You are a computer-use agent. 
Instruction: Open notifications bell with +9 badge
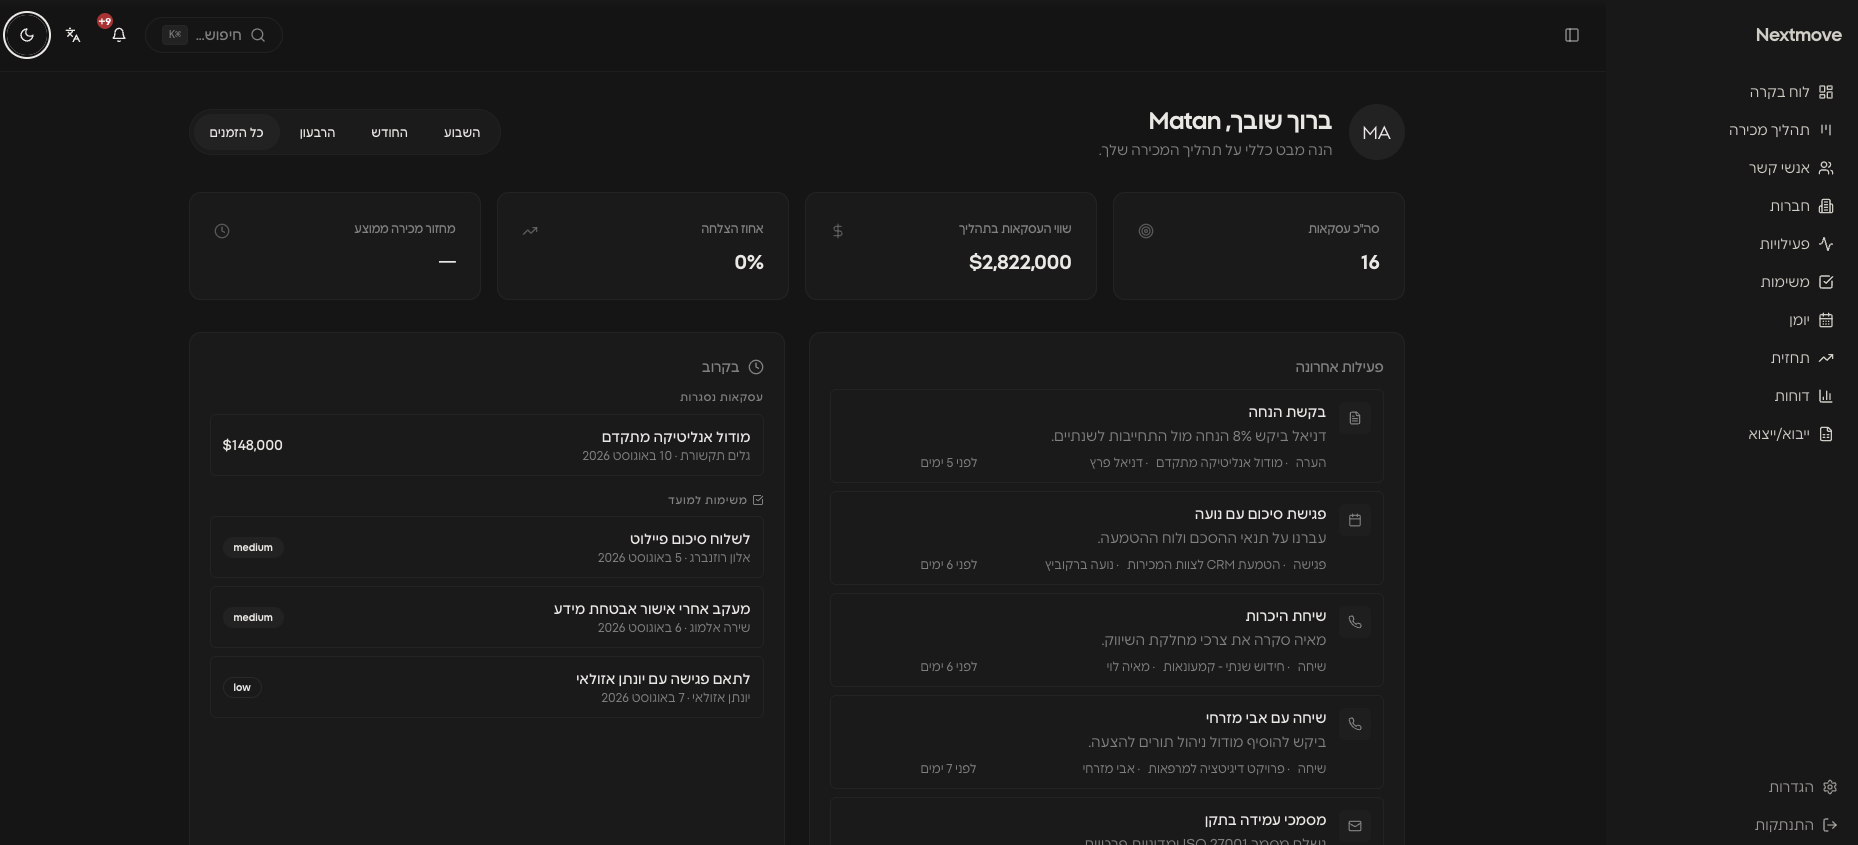pyautogui.click(x=119, y=35)
